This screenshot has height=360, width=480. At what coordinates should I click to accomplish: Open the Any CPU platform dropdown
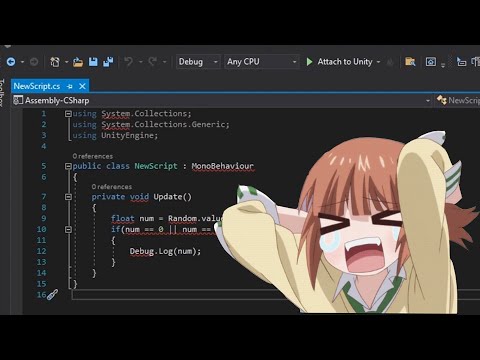point(262,62)
